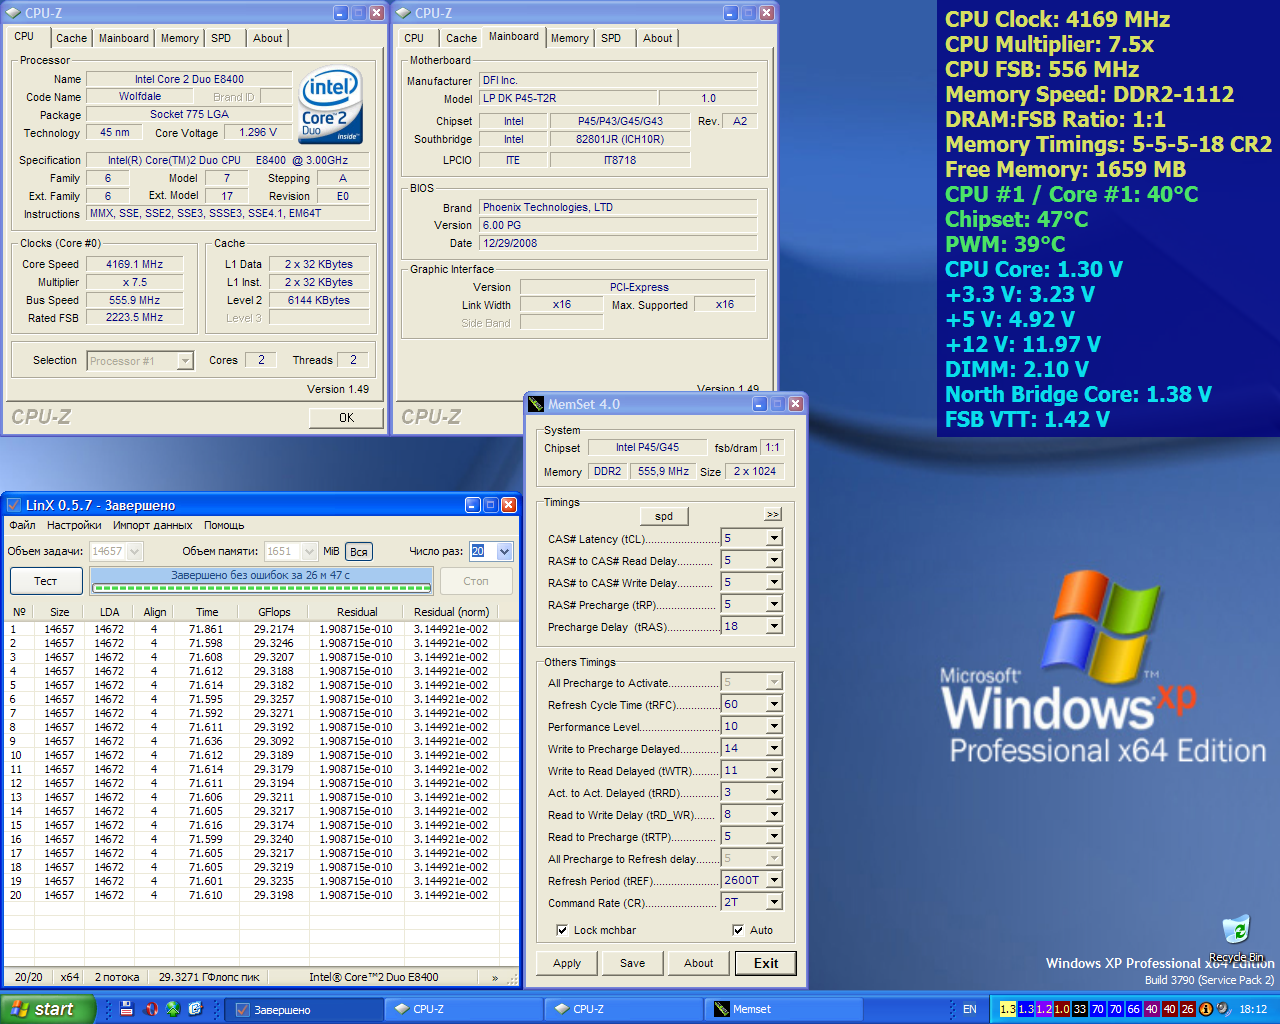Expand the Command Rate (CR) dropdown

[x=773, y=903]
